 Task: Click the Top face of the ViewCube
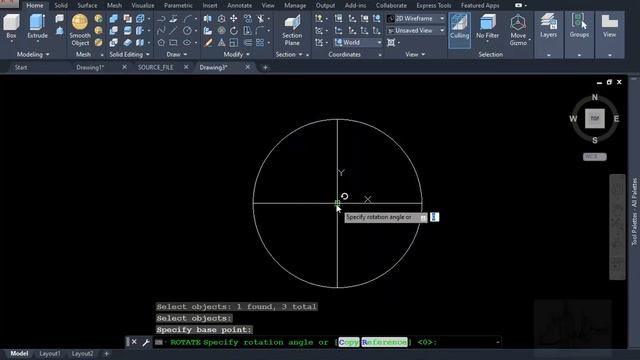pos(595,118)
